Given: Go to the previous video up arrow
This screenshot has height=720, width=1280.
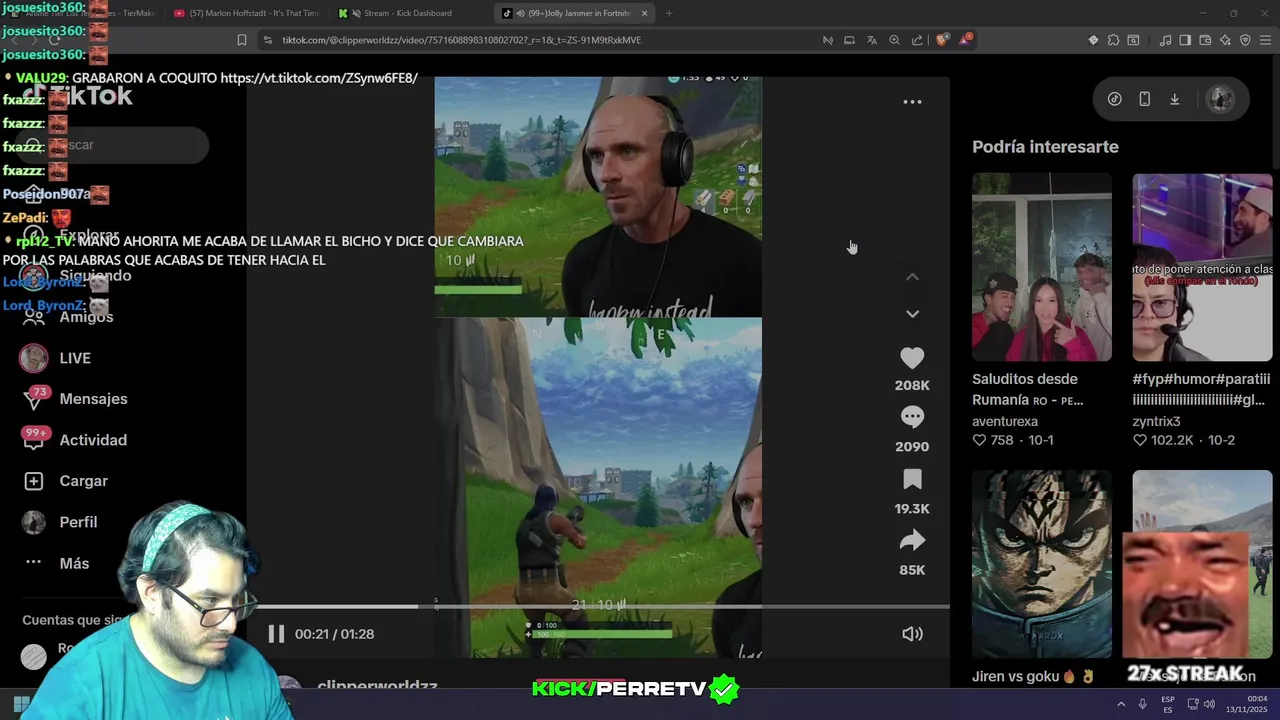Looking at the screenshot, I should [x=912, y=277].
